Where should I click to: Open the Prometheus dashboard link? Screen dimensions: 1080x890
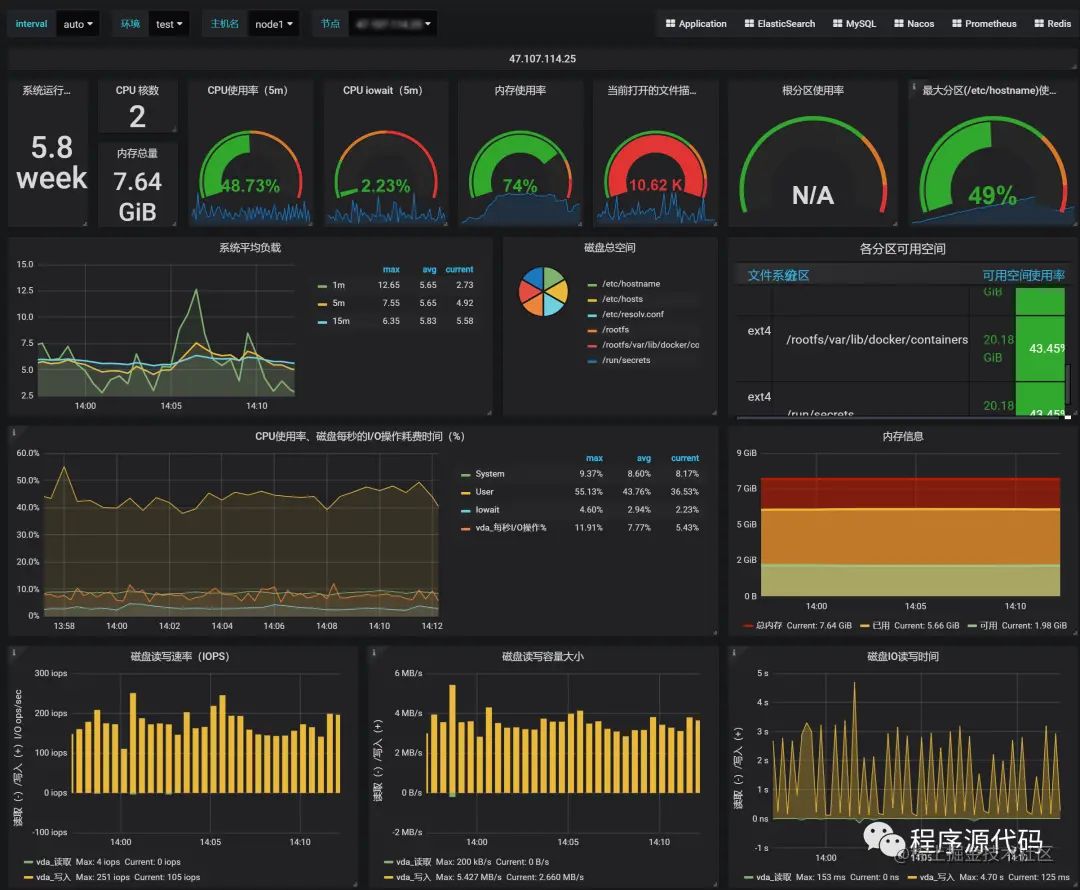click(x=984, y=23)
